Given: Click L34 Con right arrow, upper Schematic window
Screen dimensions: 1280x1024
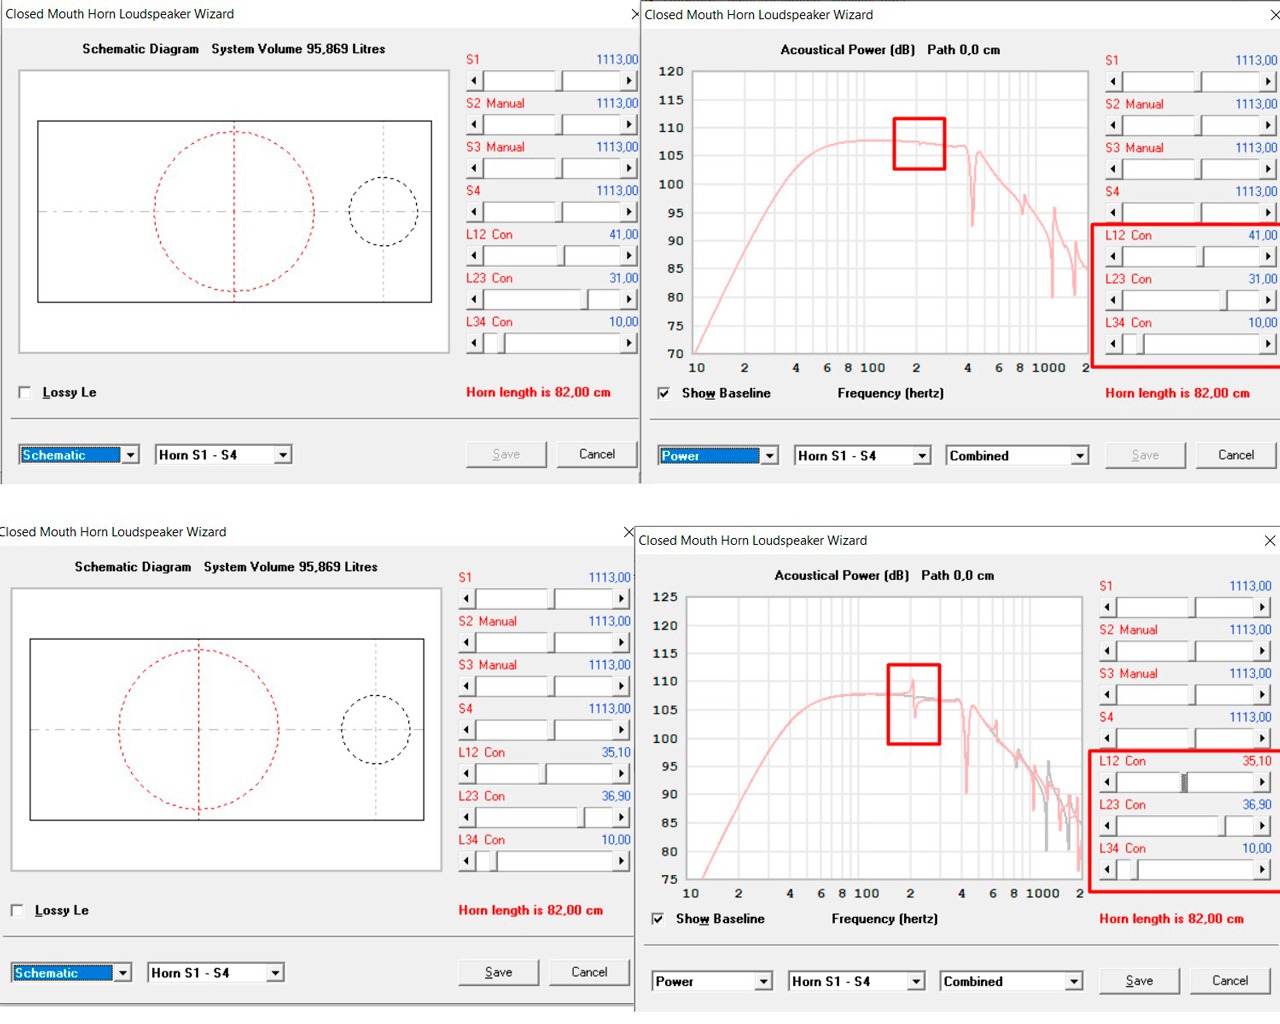Looking at the screenshot, I should 629,343.
